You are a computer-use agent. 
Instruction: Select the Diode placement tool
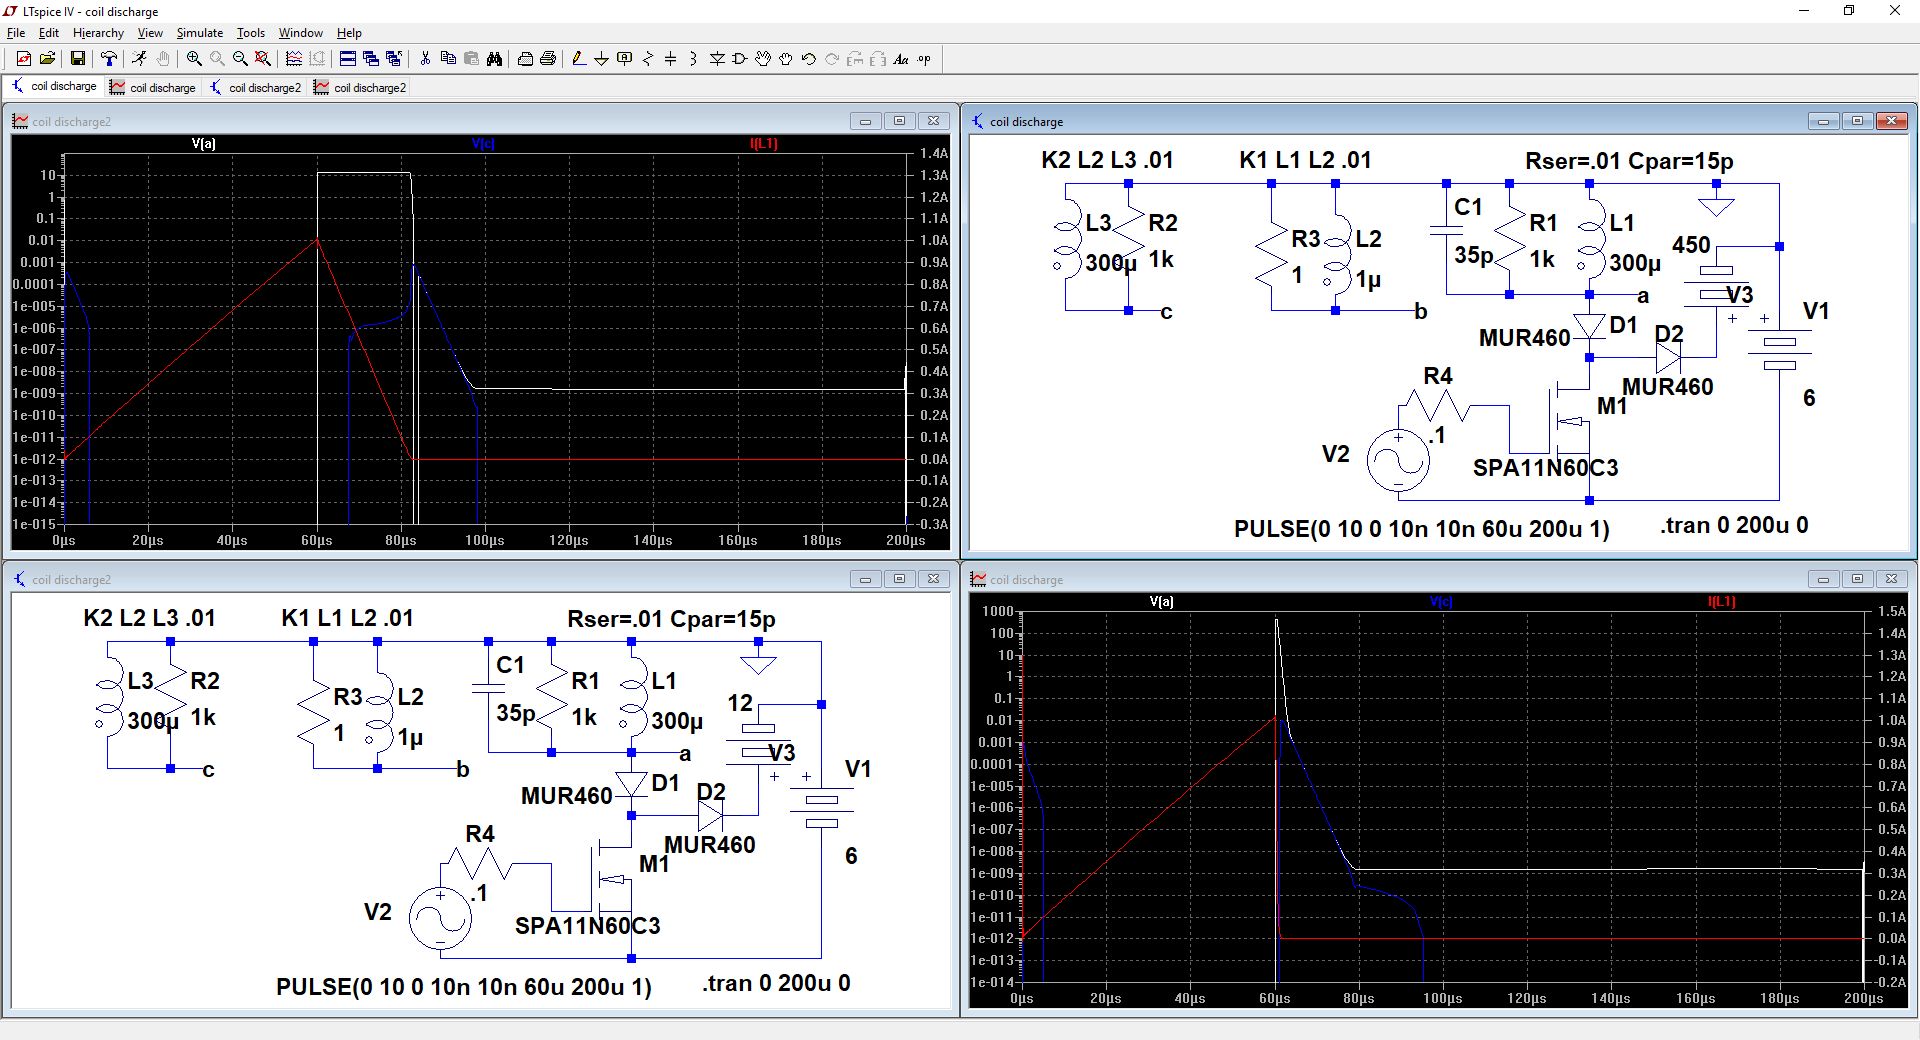717,59
